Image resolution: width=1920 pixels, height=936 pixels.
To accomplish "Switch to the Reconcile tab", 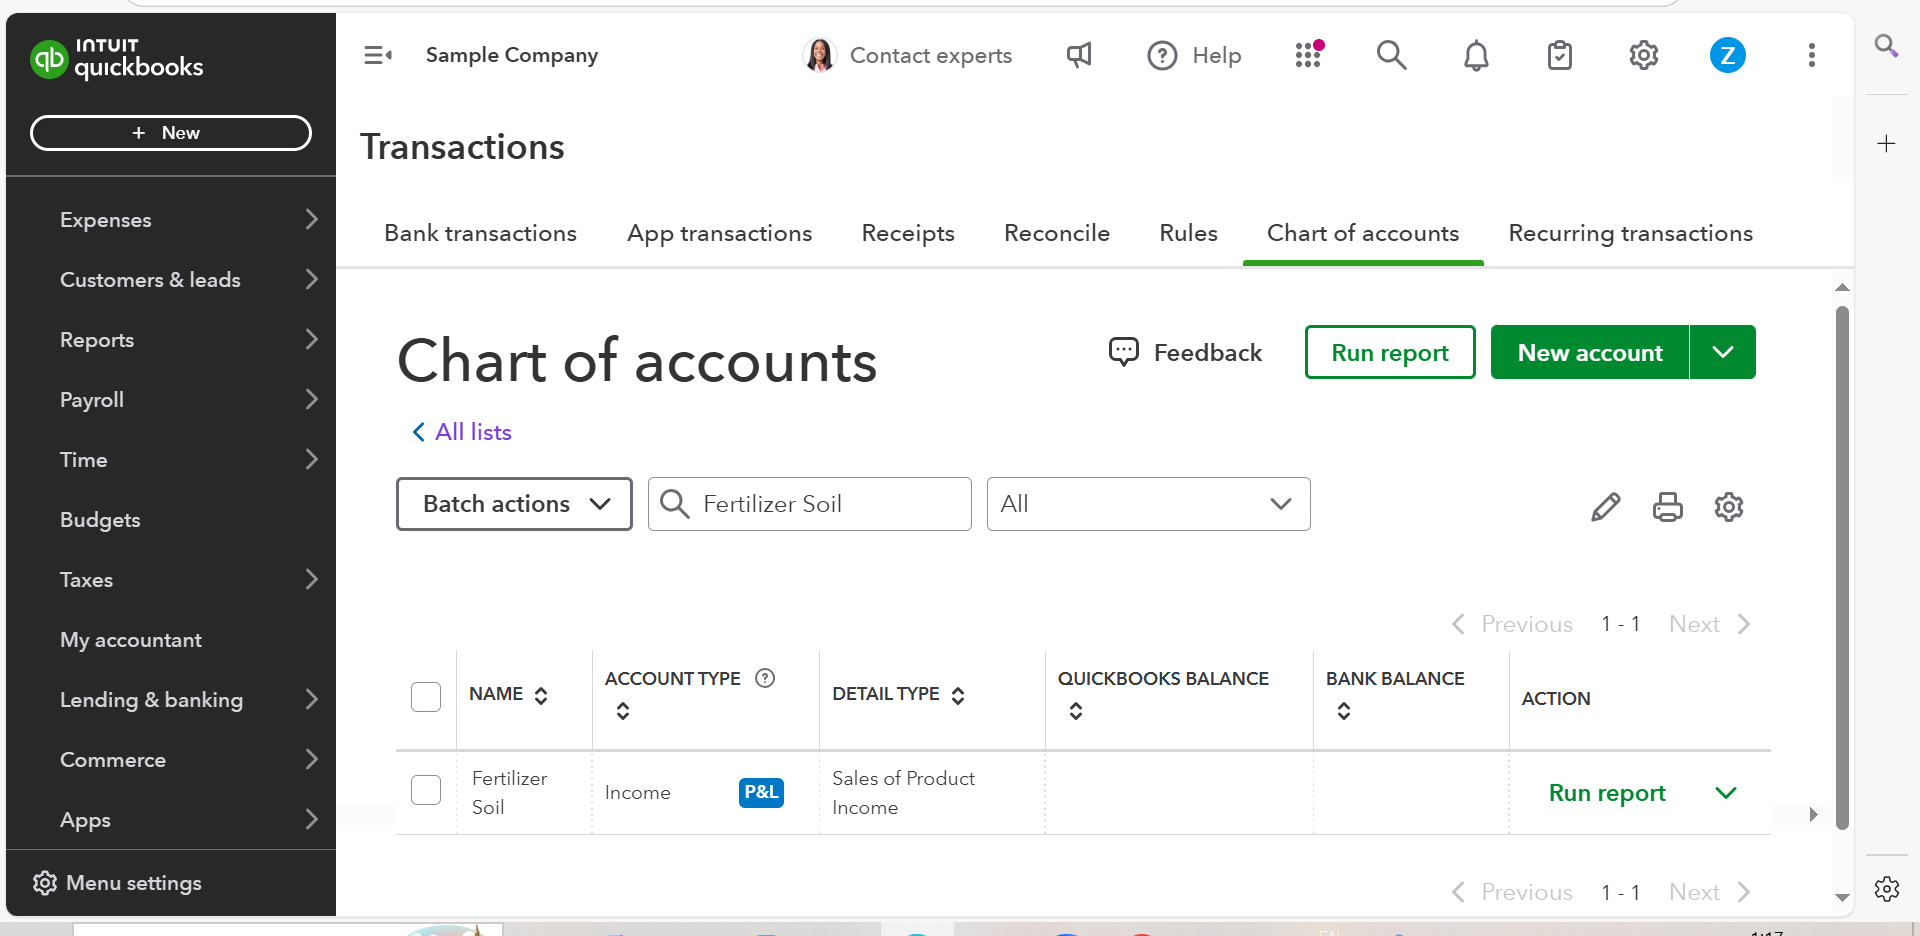I will pos(1056,233).
